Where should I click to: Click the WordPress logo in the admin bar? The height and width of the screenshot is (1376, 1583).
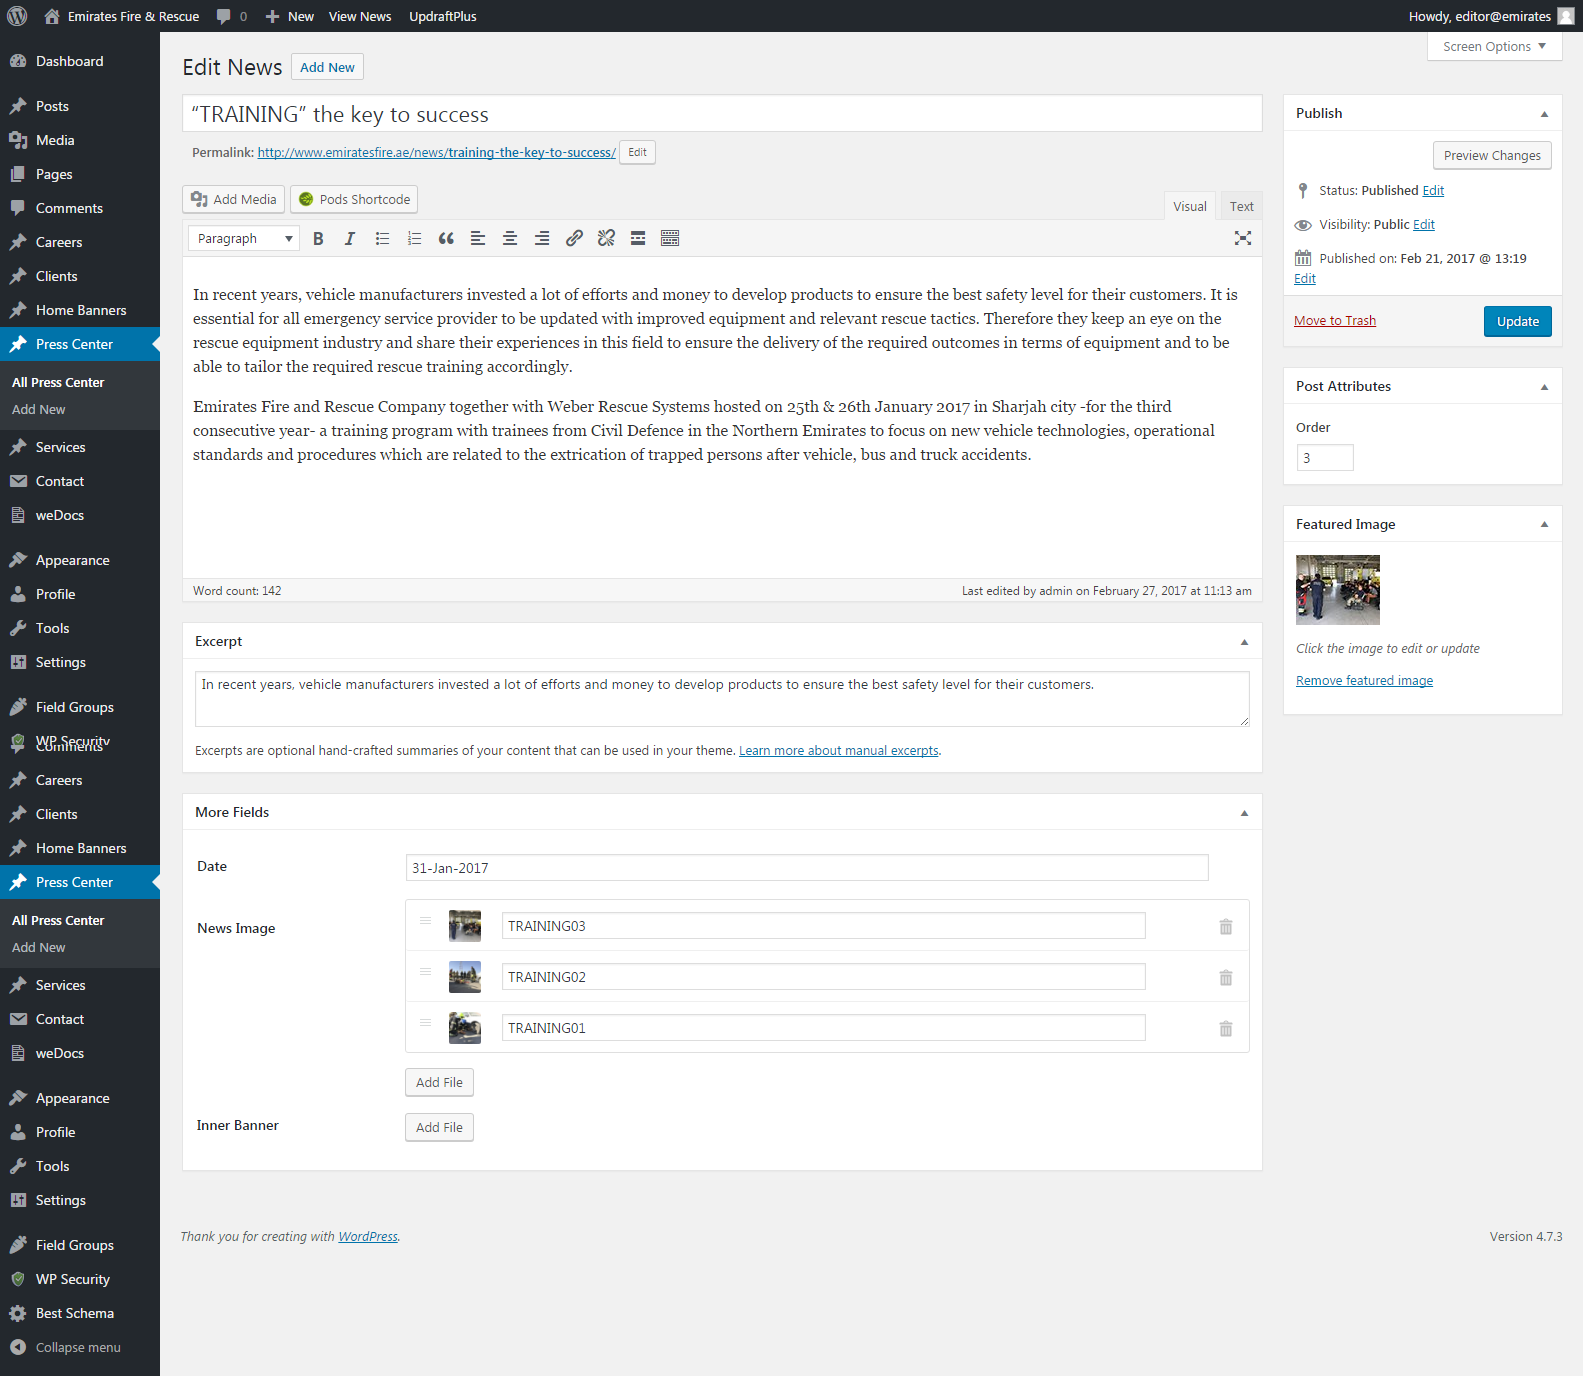(17, 16)
